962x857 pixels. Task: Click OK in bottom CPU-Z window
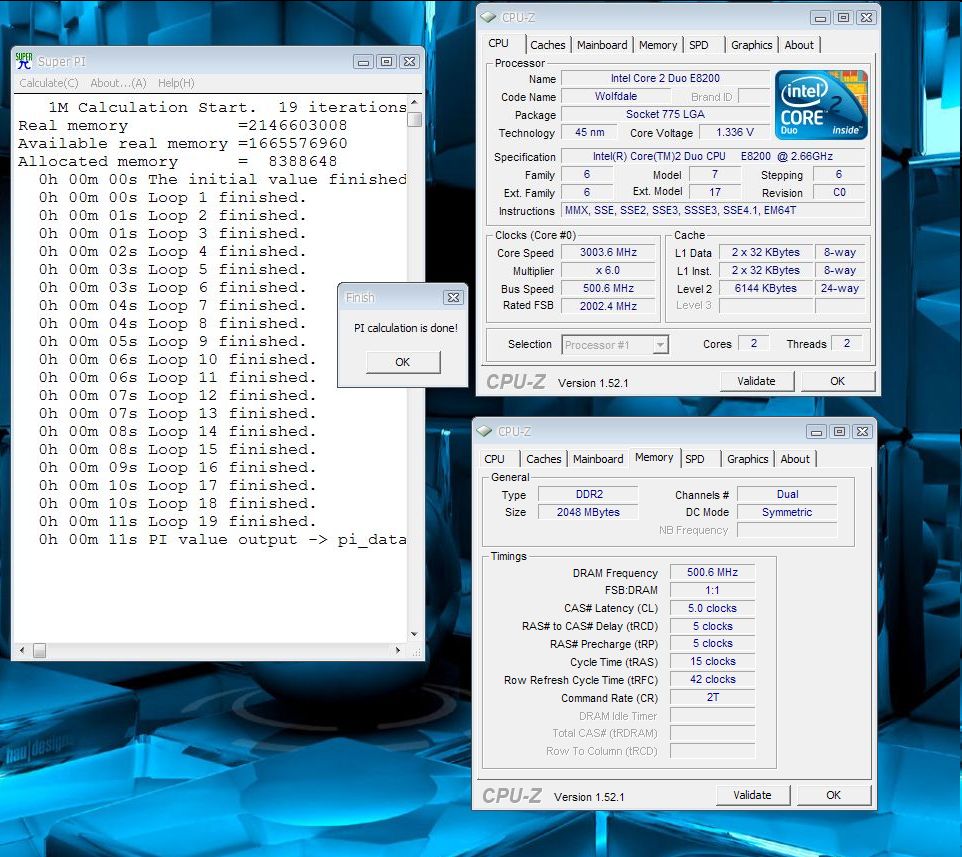tap(833, 795)
